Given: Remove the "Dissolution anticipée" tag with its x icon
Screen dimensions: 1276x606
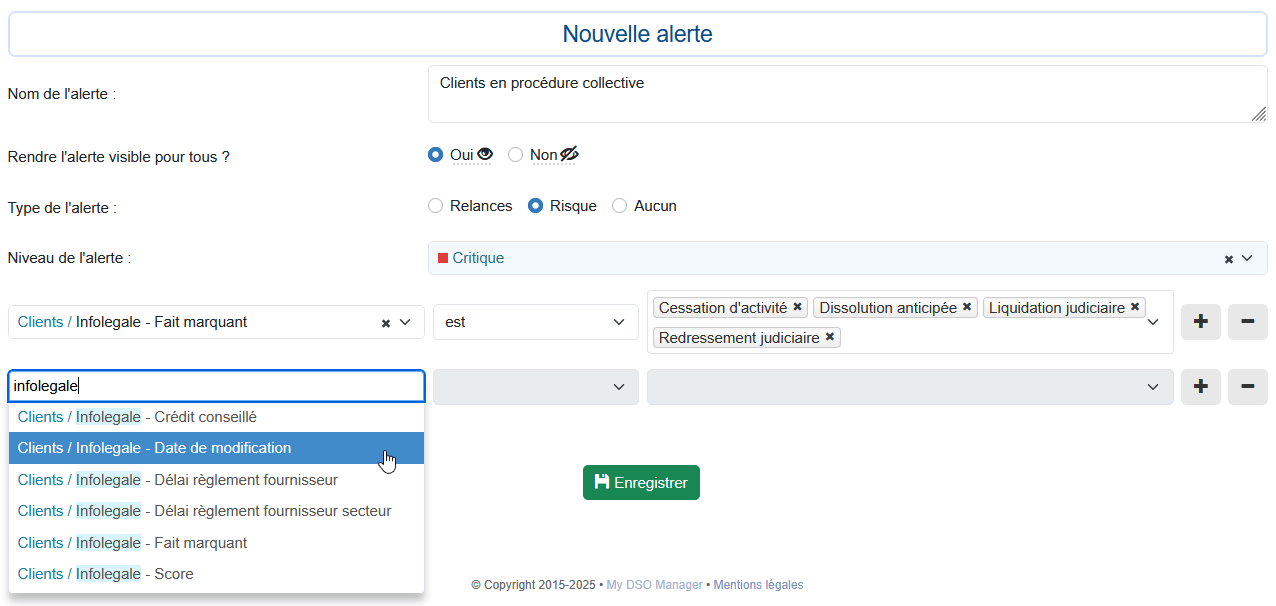Looking at the screenshot, I should pos(966,307).
